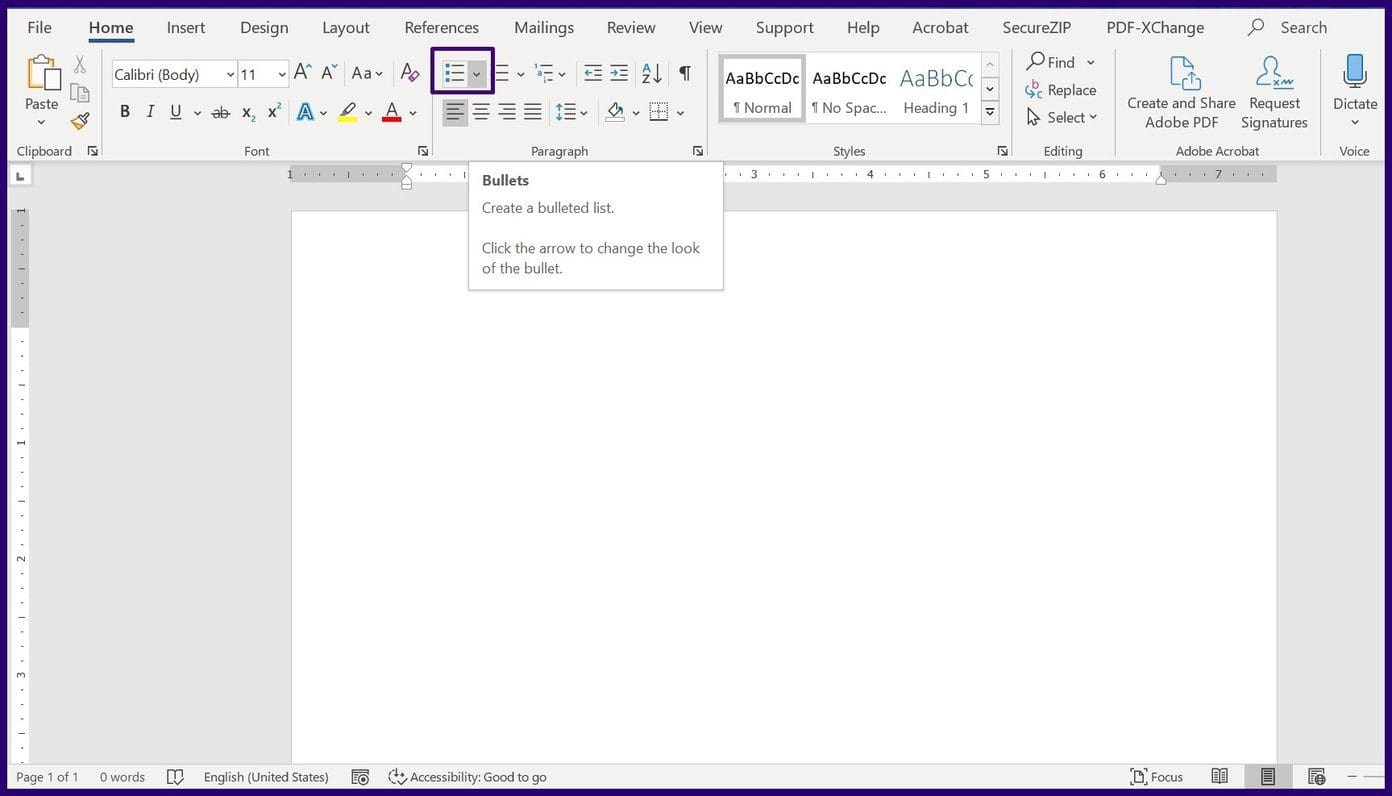This screenshot has width=1392, height=796.
Task: Toggle bold formatting
Action: (x=124, y=111)
